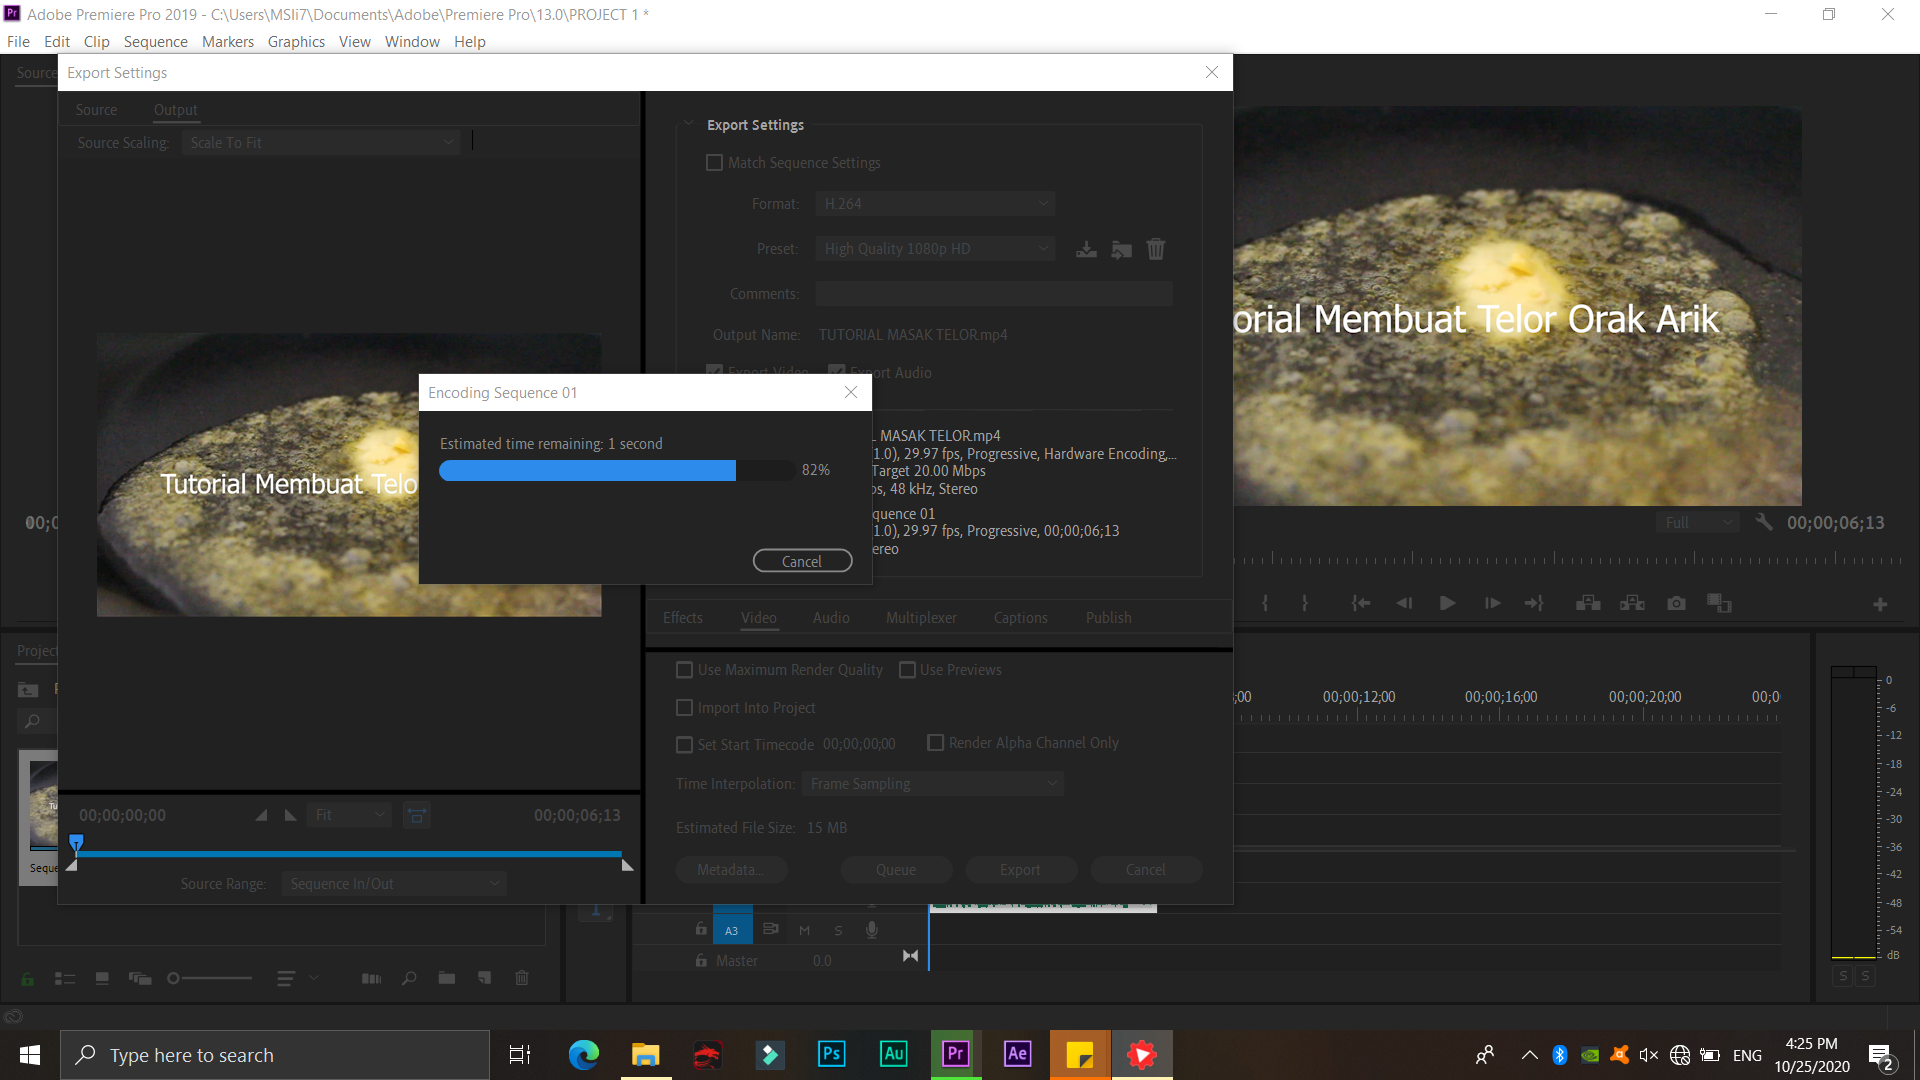The width and height of the screenshot is (1920, 1080).
Task: Step back one frame
Action: pos(1404,603)
